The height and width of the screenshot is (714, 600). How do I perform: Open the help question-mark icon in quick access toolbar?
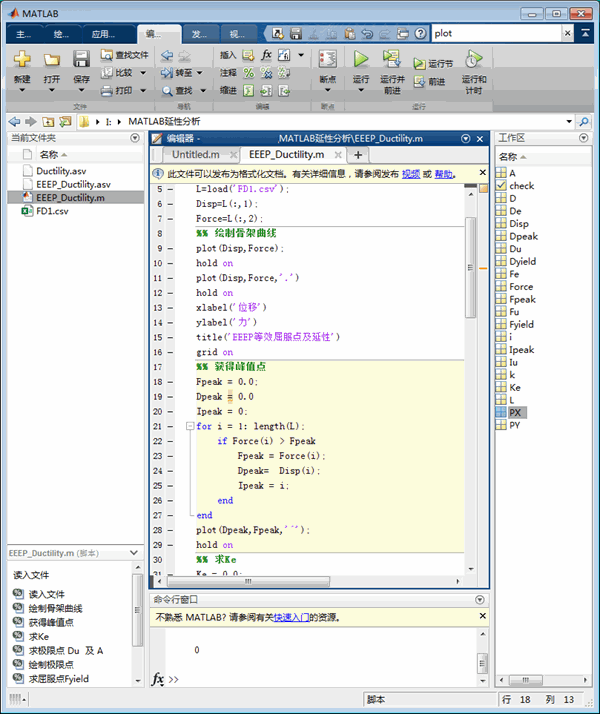tap(420, 33)
